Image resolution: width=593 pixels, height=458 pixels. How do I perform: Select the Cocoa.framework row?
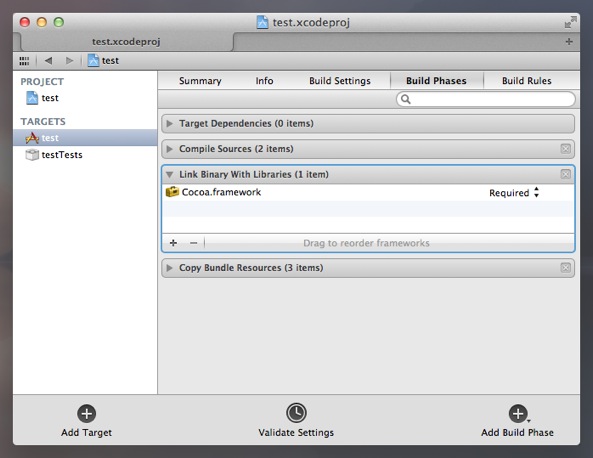(368, 193)
